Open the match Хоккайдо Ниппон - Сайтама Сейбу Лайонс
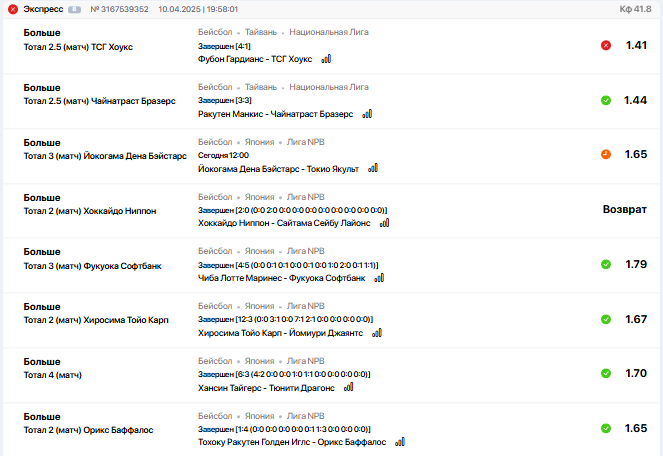This screenshot has height=456, width=663. (284, 223)
